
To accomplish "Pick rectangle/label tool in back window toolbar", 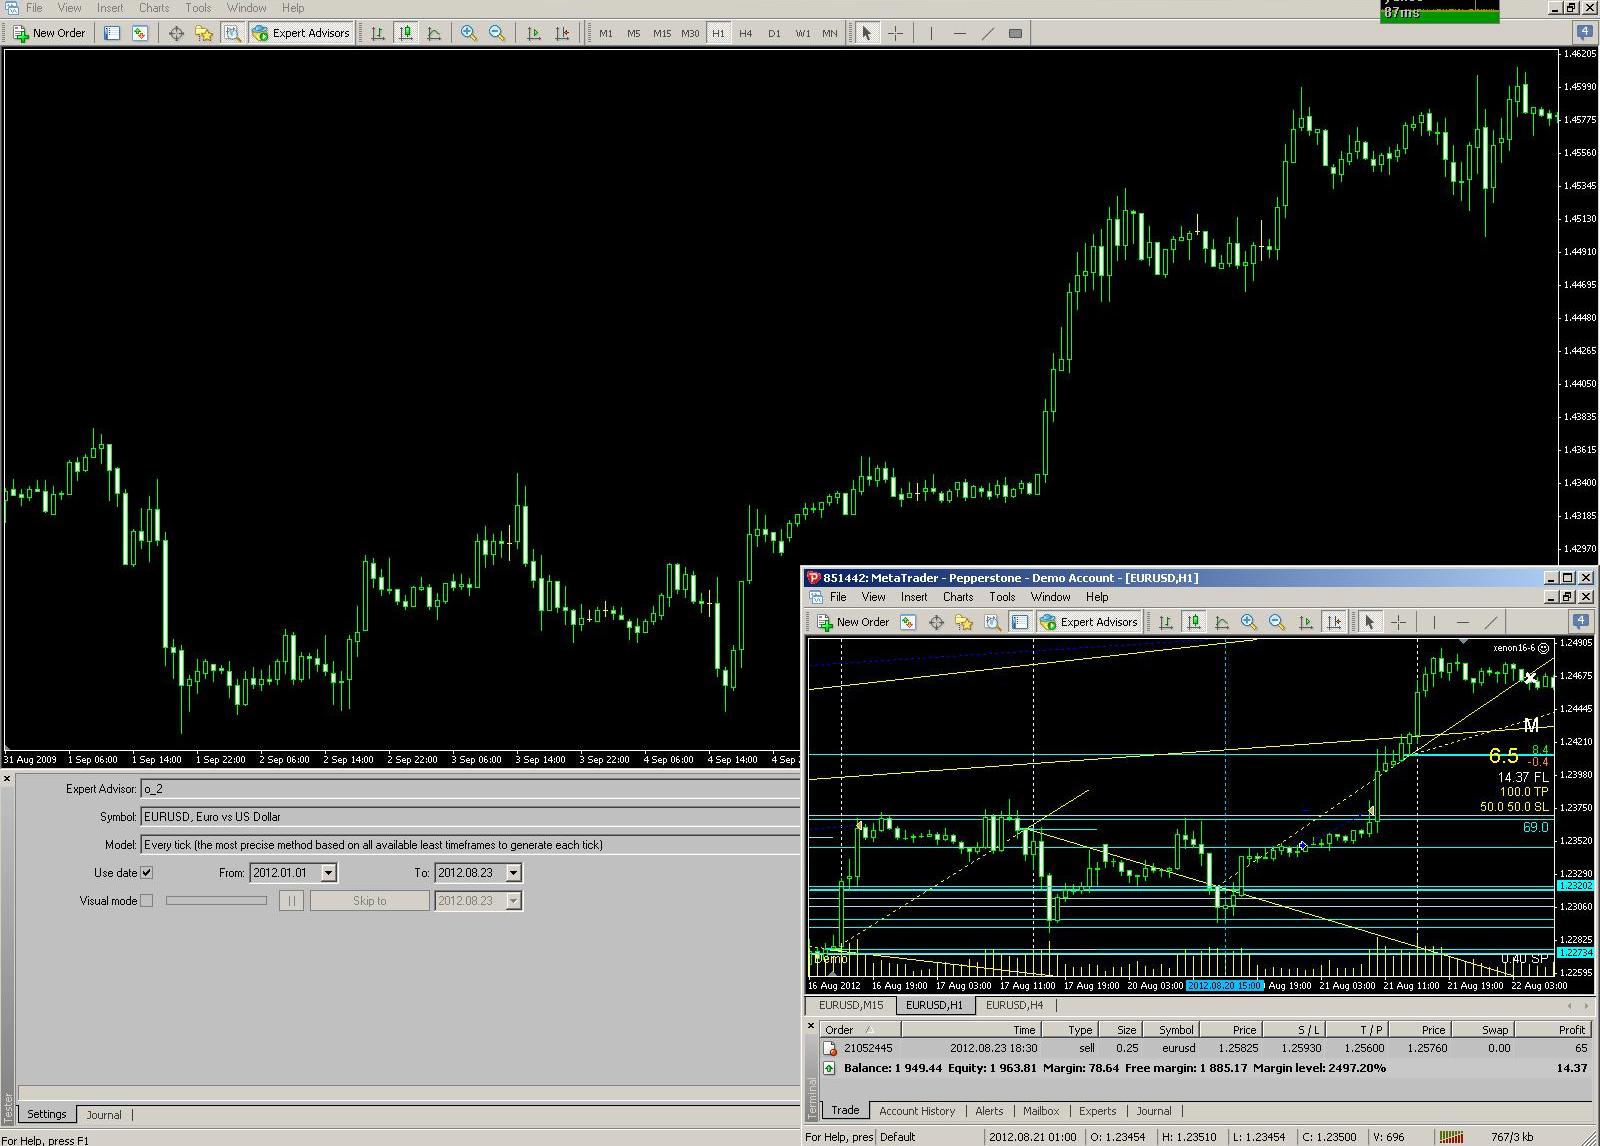I will 1015,33.
